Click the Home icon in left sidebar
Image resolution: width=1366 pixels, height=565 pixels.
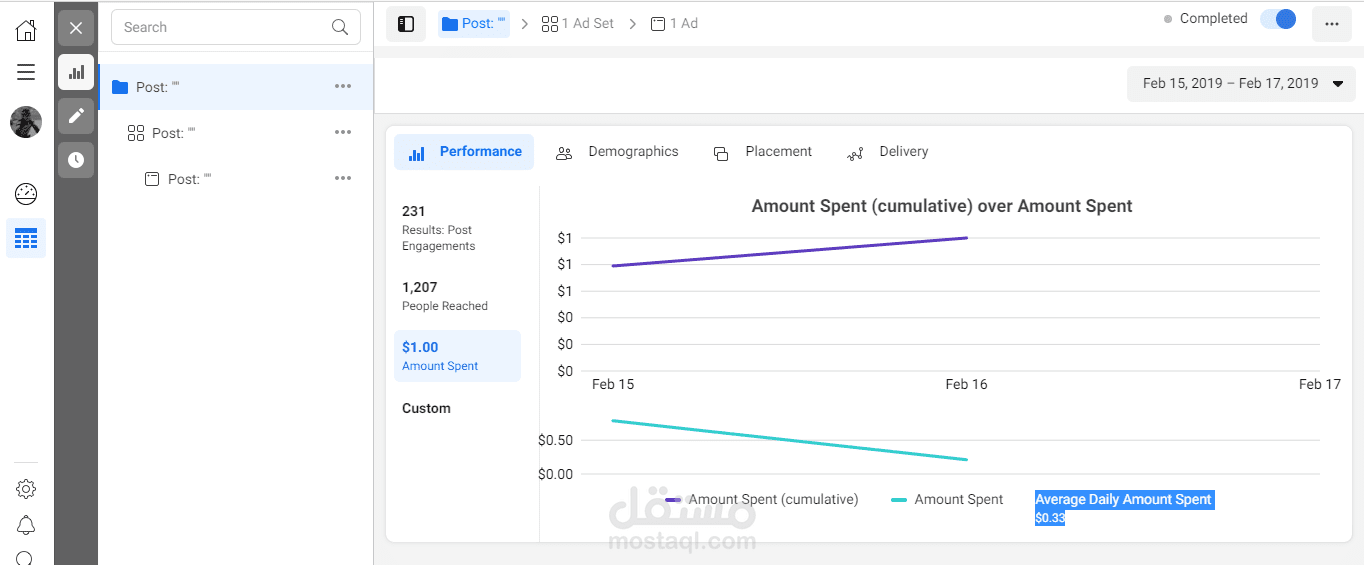(26, 30)
